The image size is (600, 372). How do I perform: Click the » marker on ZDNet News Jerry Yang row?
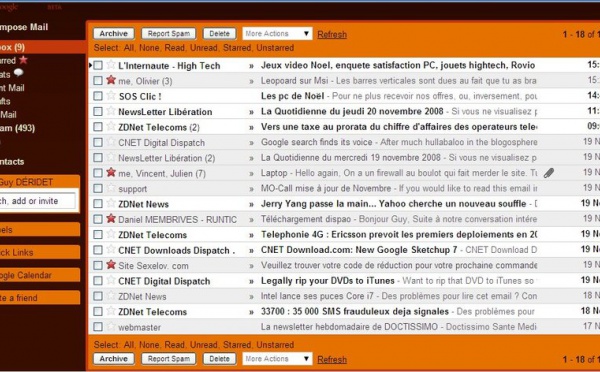point(251,204)
